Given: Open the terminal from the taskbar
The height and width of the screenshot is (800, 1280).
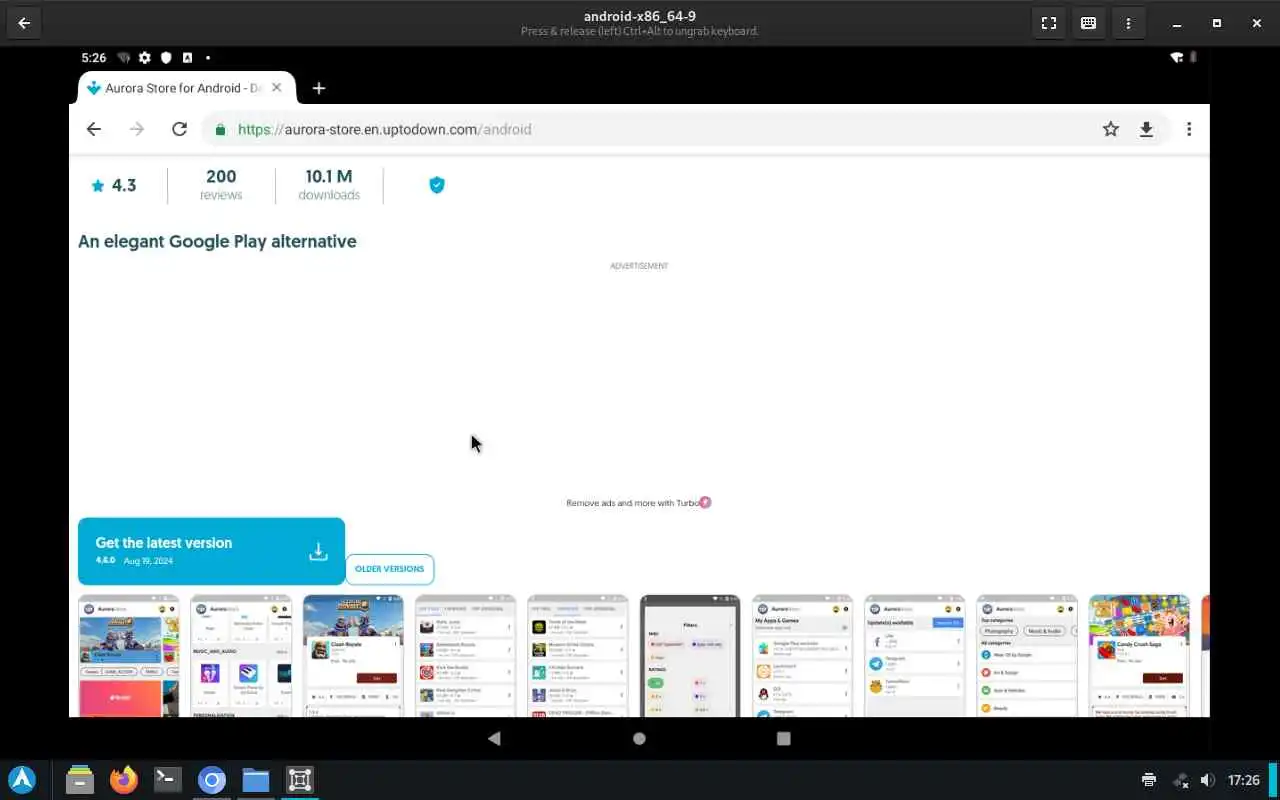Looking at the screenshot, I should (168, 780).
